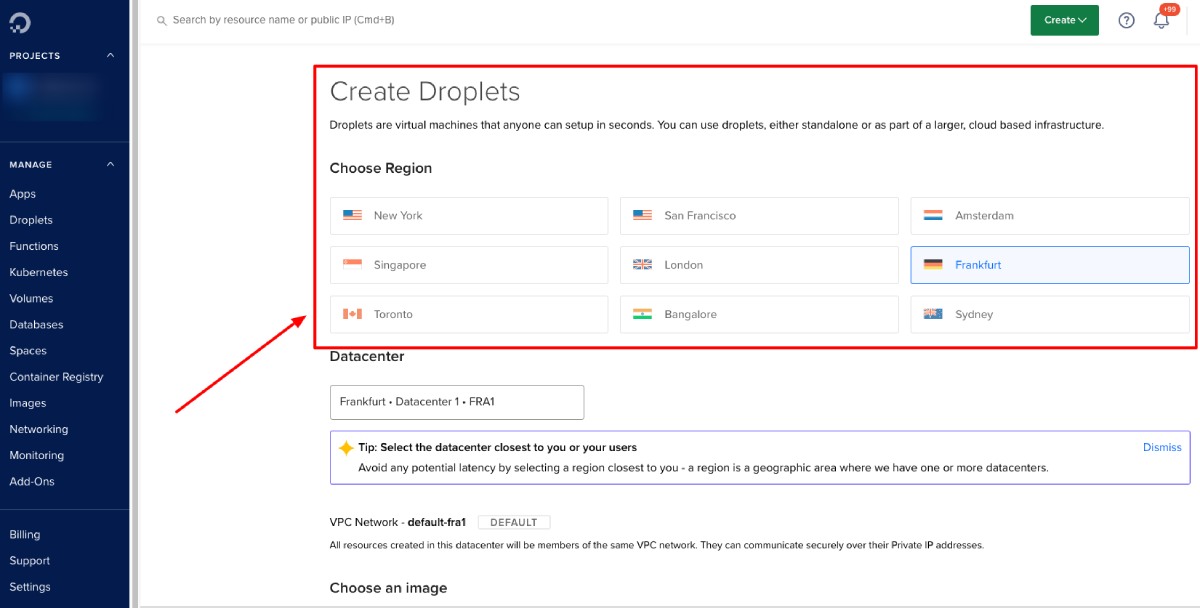Dismiss the datacenter tip banner
Viewport: 1200px width, 608px height.
coord(1161,447)
